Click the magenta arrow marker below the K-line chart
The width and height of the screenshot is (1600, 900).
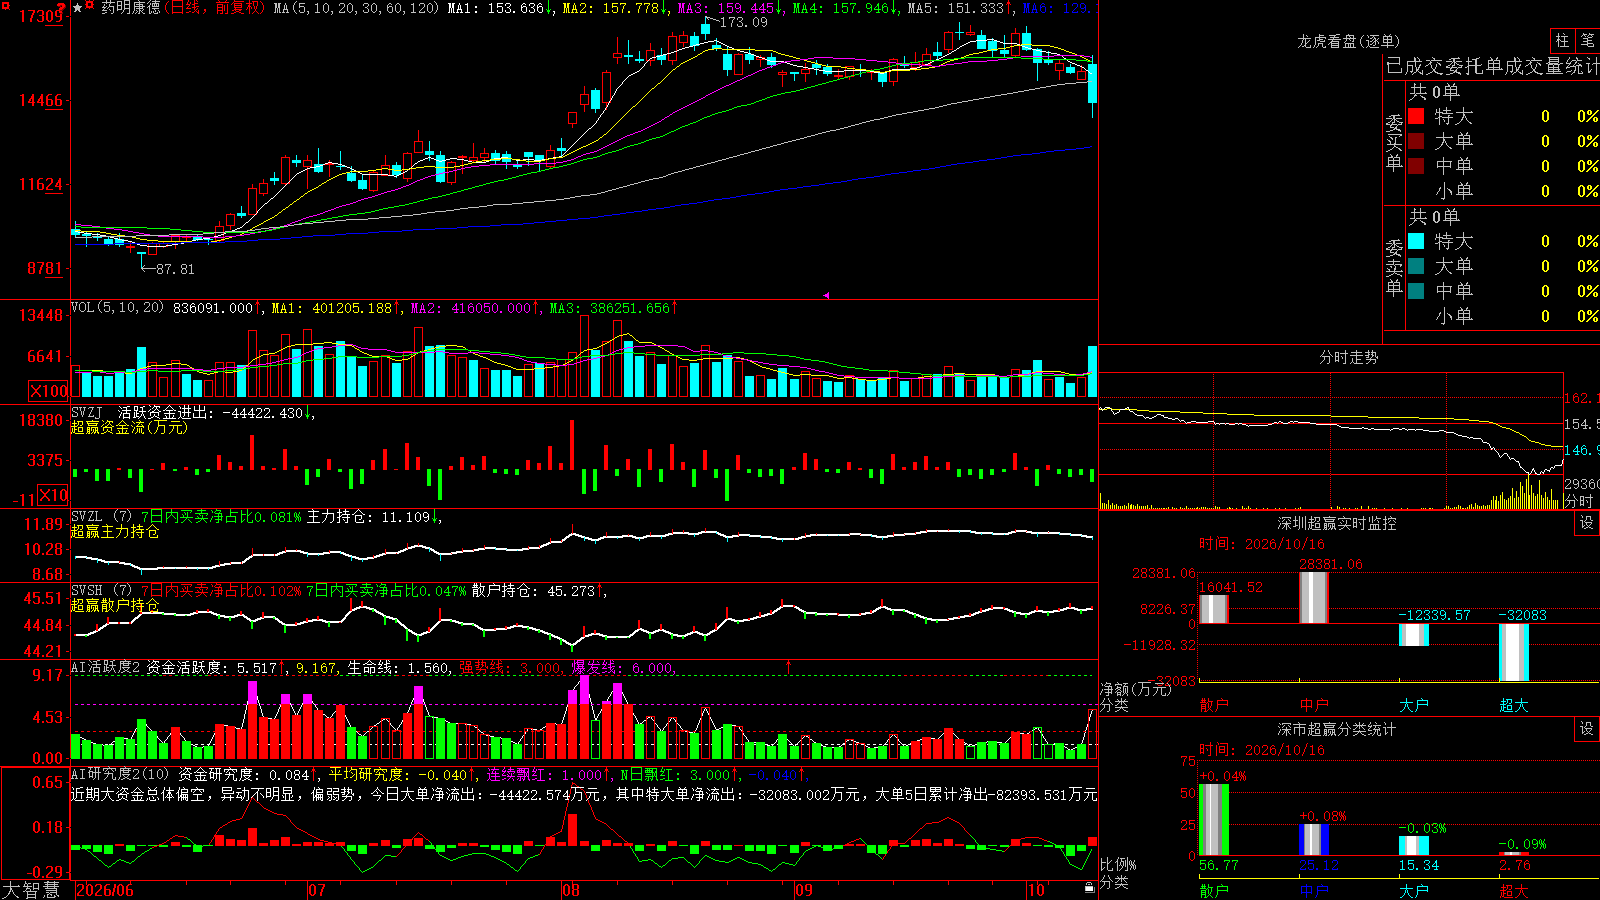tap(826, 295)
